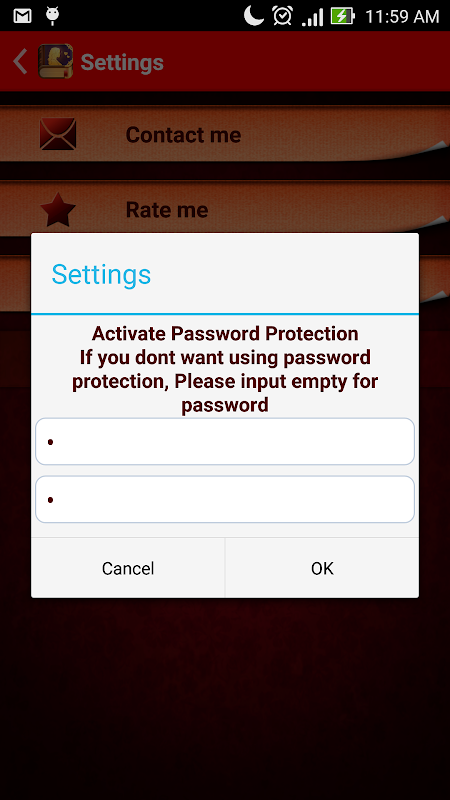Viewport: 450px width, 800px height.
Task: Tap the signal strength bars icon
Action: [x=312, y=17]
